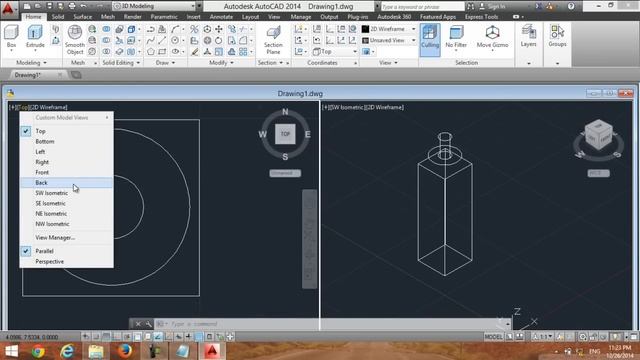
Task: Click the Drawing1 file tab
Action: (37, 75)
